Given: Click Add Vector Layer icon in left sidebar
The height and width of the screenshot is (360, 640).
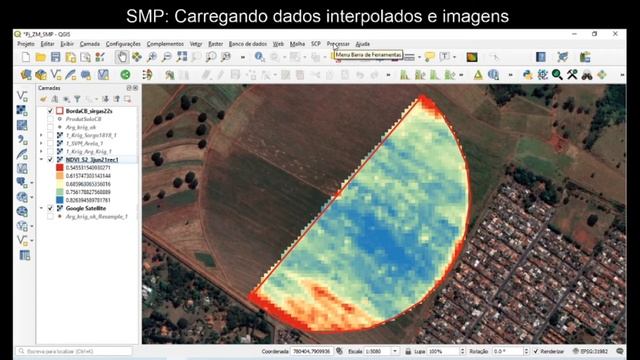Looking at the screenshot, I should [22, 96].
